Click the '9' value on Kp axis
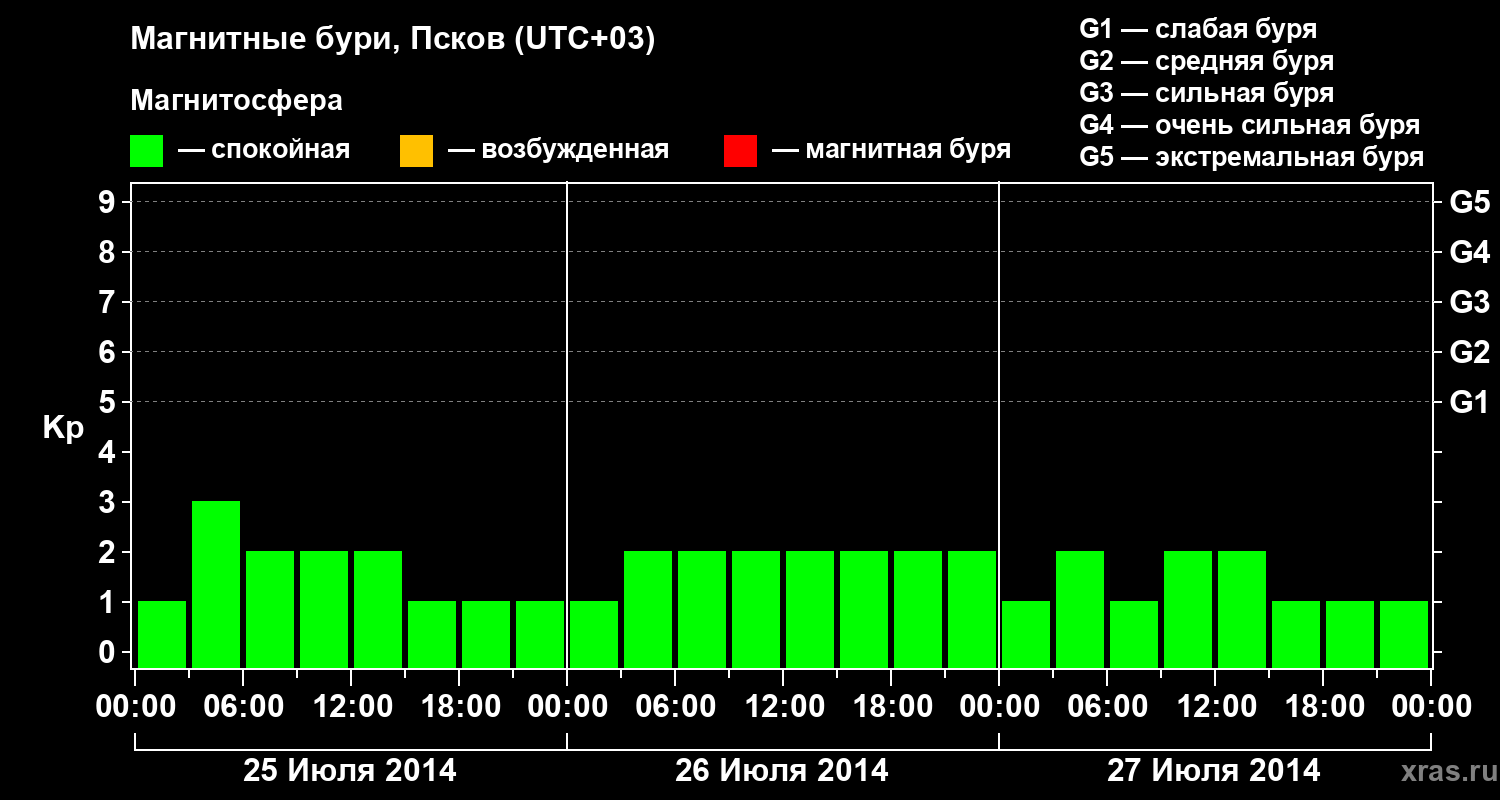Screen dimensions: 1500x800 [x=109, y=202]
